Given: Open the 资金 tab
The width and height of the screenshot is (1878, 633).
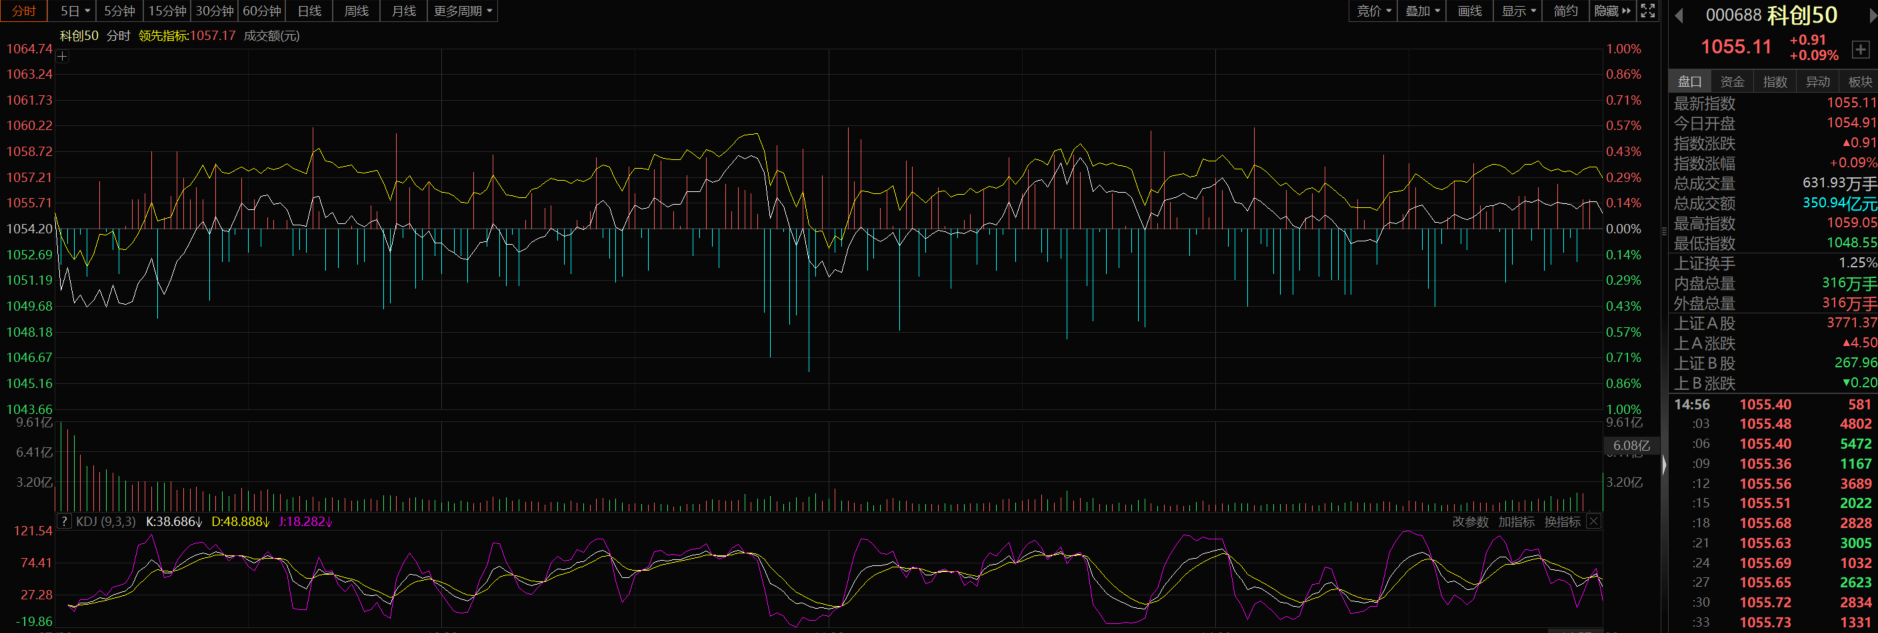Looking at the screenshot, I should 1732,82.
